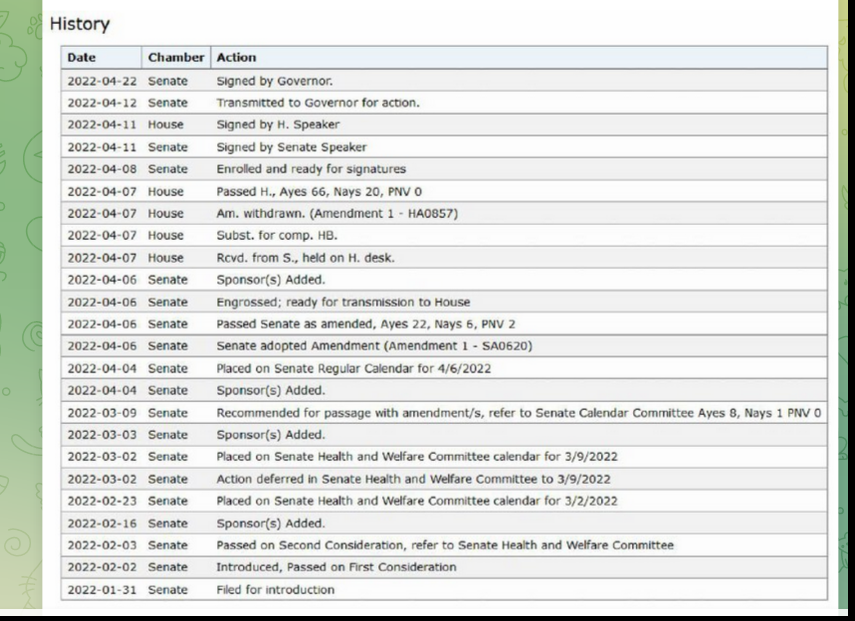Click the date 2022-04-12
Screen dimensions: 855x621
[x=102, y=103]
